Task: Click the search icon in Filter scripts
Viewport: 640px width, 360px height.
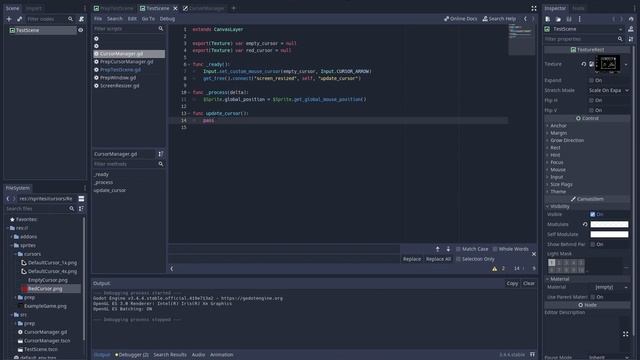Action: point(161,29)
